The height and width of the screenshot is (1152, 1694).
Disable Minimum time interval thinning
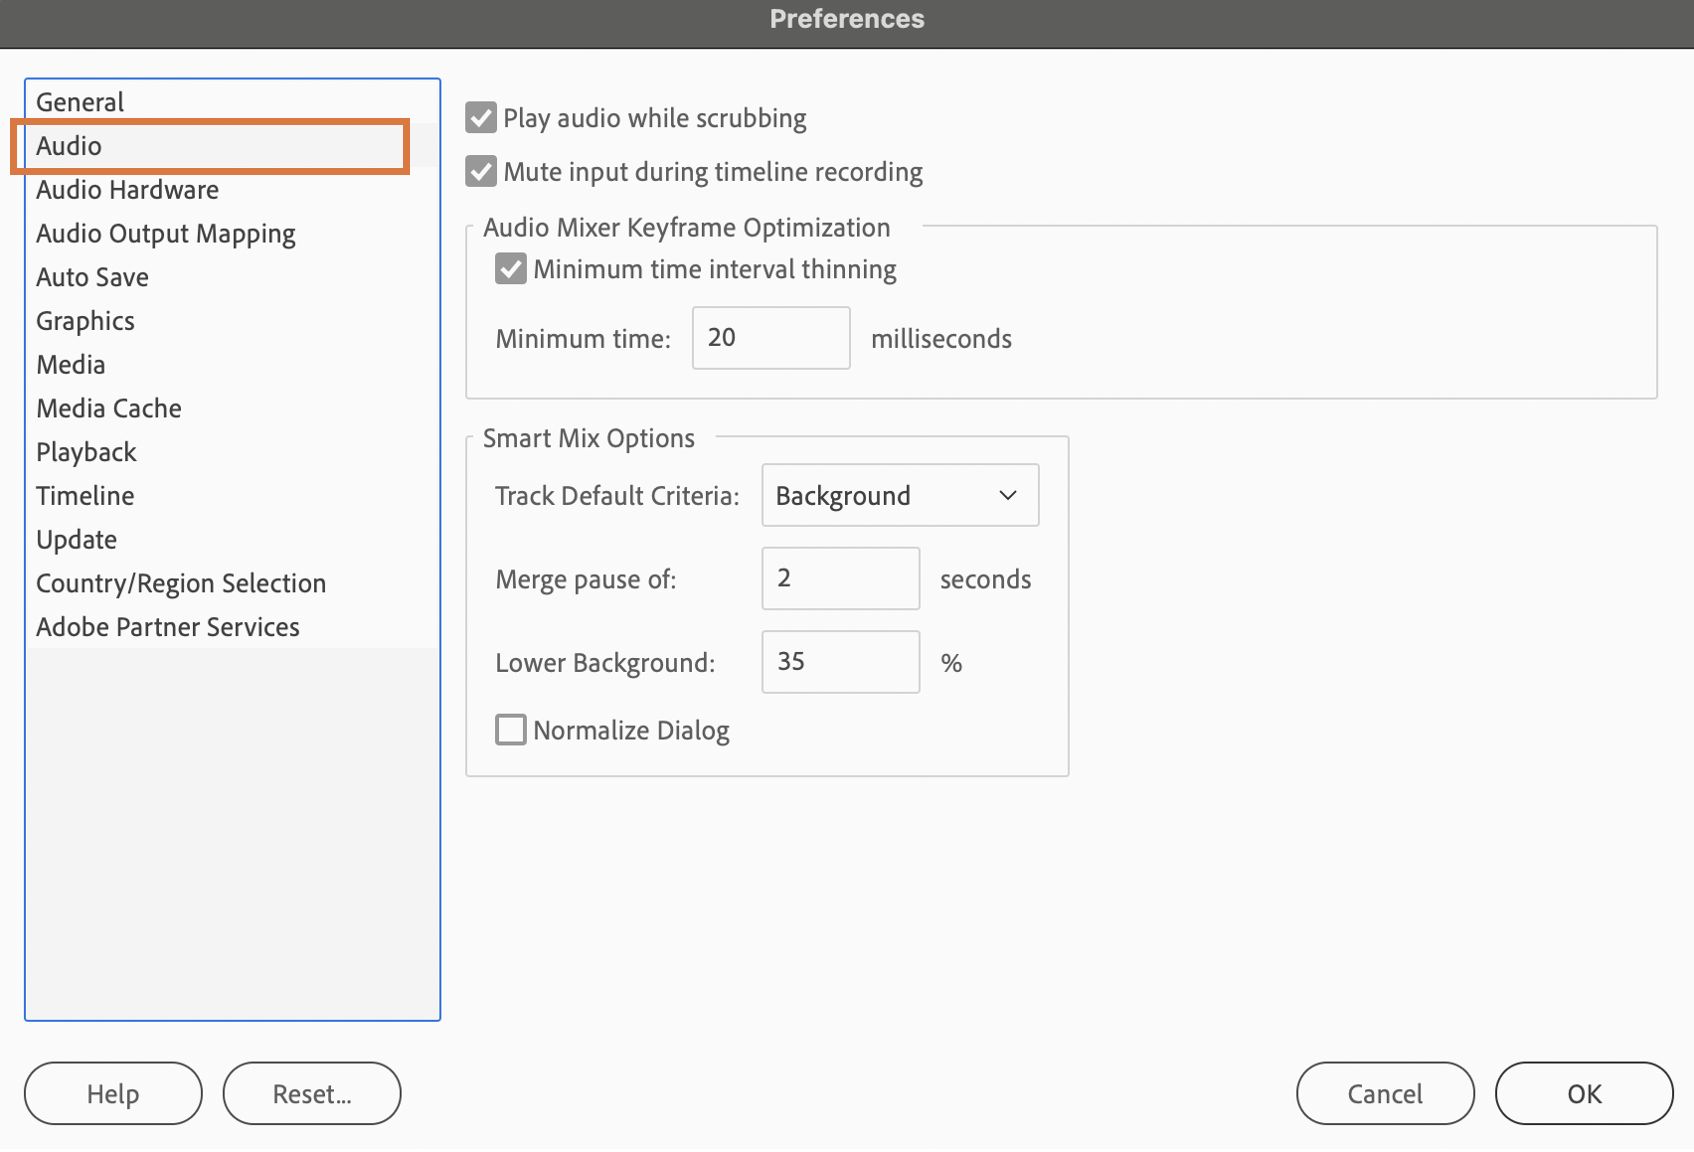click(511, 269)
